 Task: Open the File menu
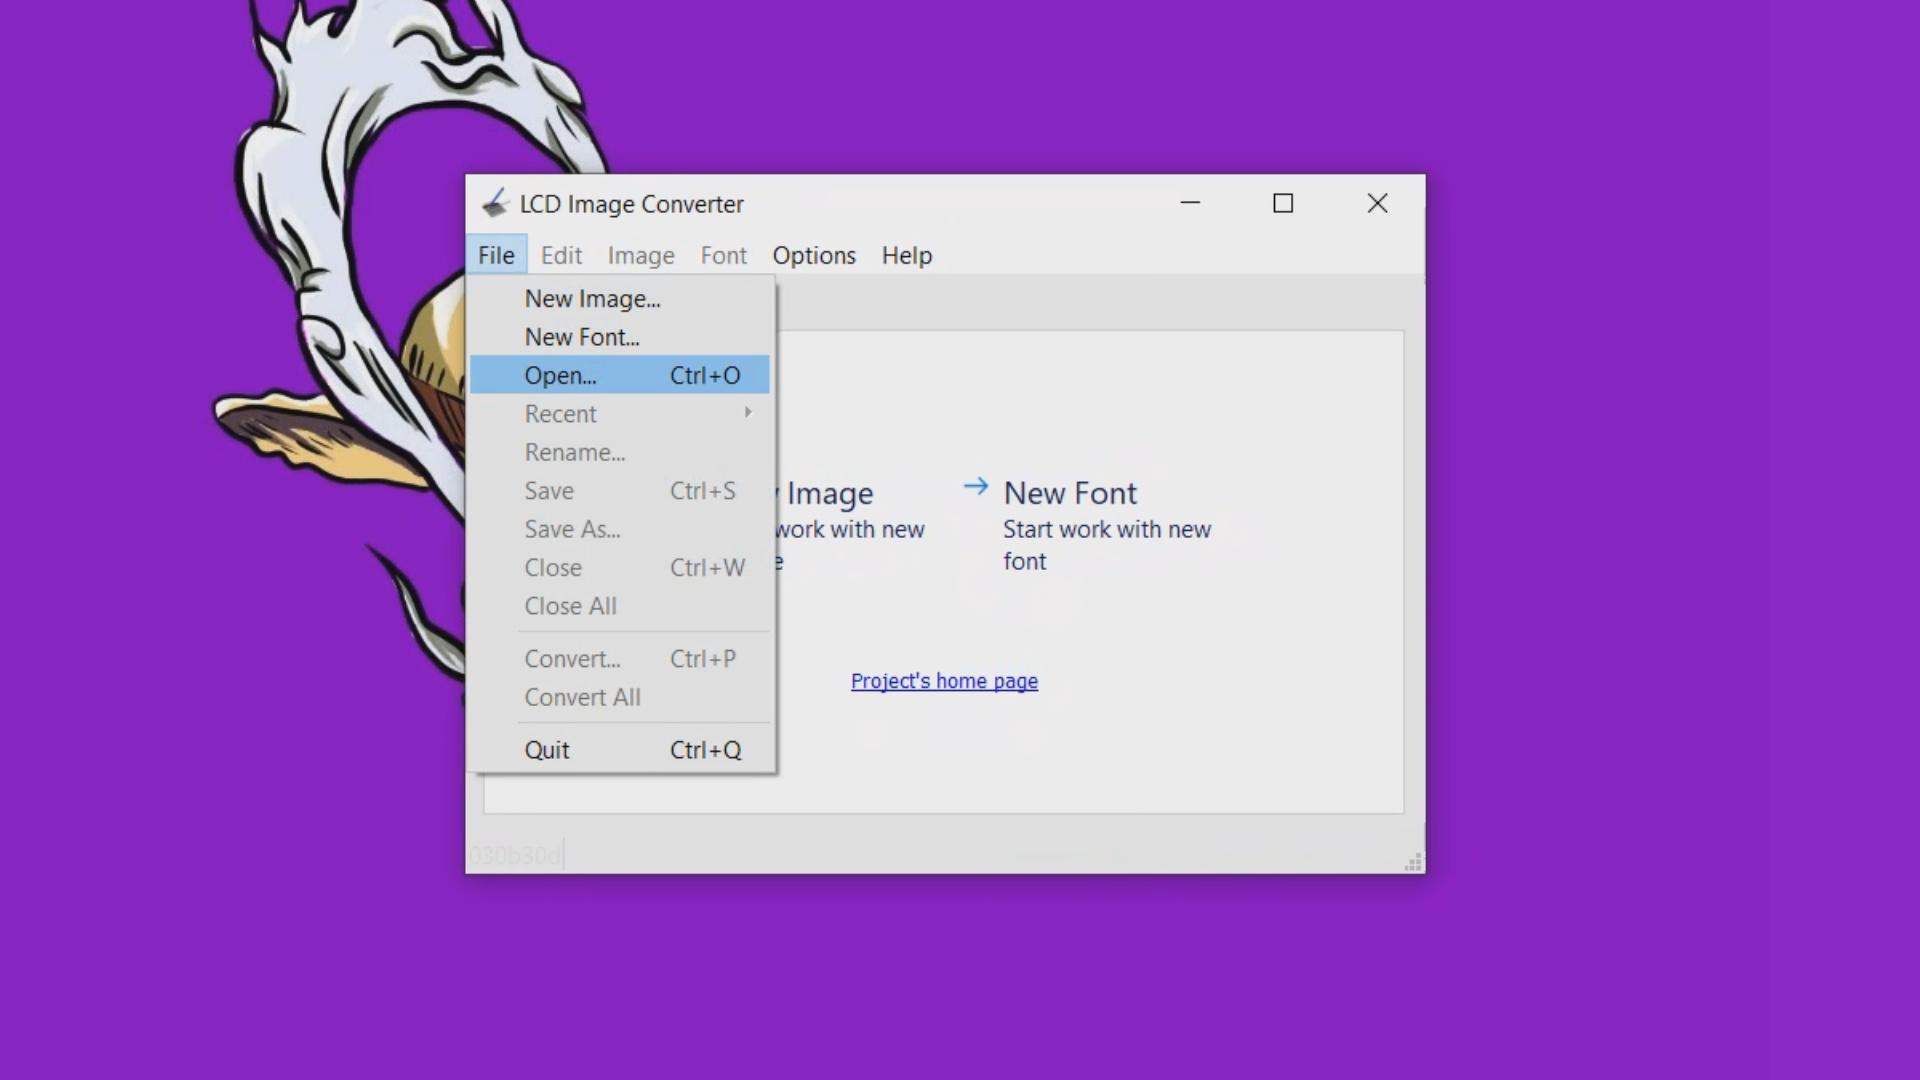click(496, 255)
